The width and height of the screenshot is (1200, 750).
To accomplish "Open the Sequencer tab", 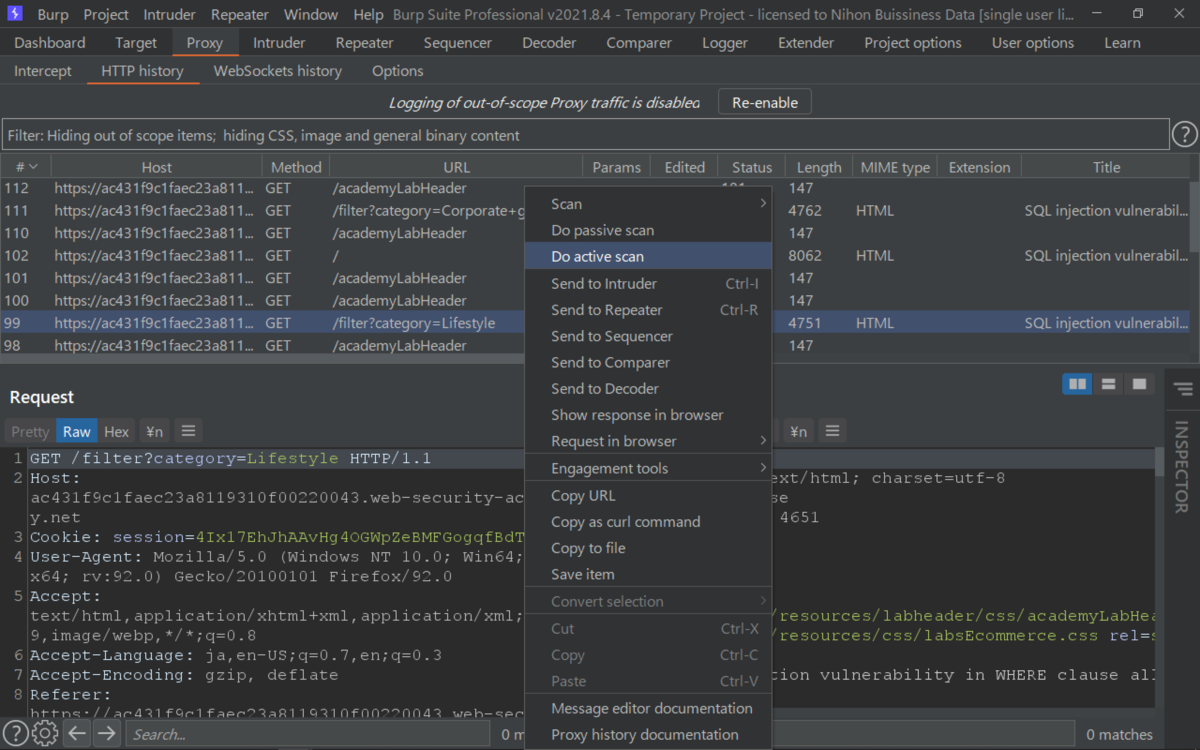I will 458,43.
